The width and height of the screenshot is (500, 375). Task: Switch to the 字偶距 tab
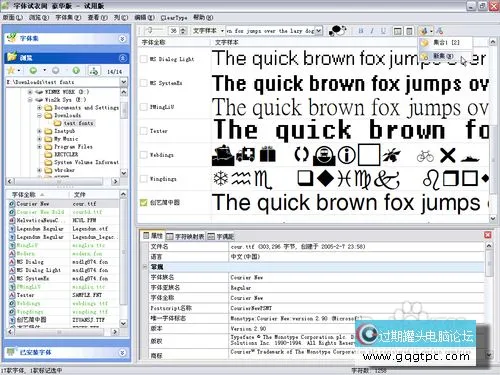coord(221,236)
